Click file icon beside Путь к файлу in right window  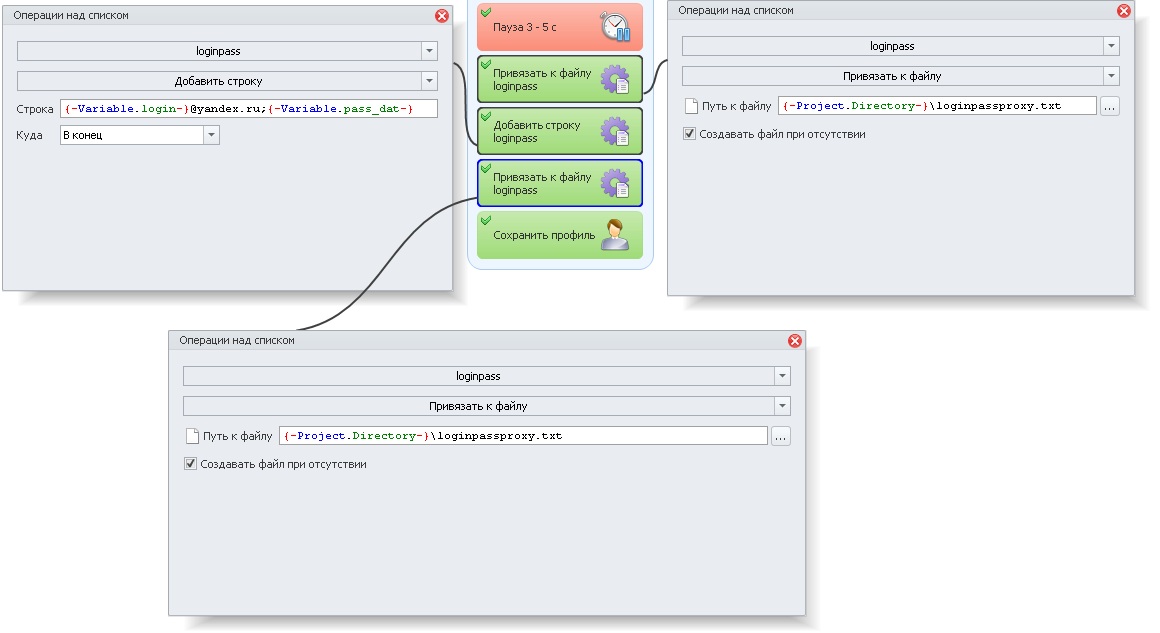pos(691,106)
